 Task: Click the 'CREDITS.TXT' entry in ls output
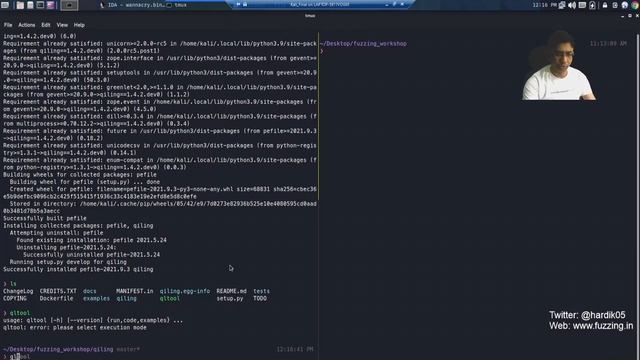[58, 291]
